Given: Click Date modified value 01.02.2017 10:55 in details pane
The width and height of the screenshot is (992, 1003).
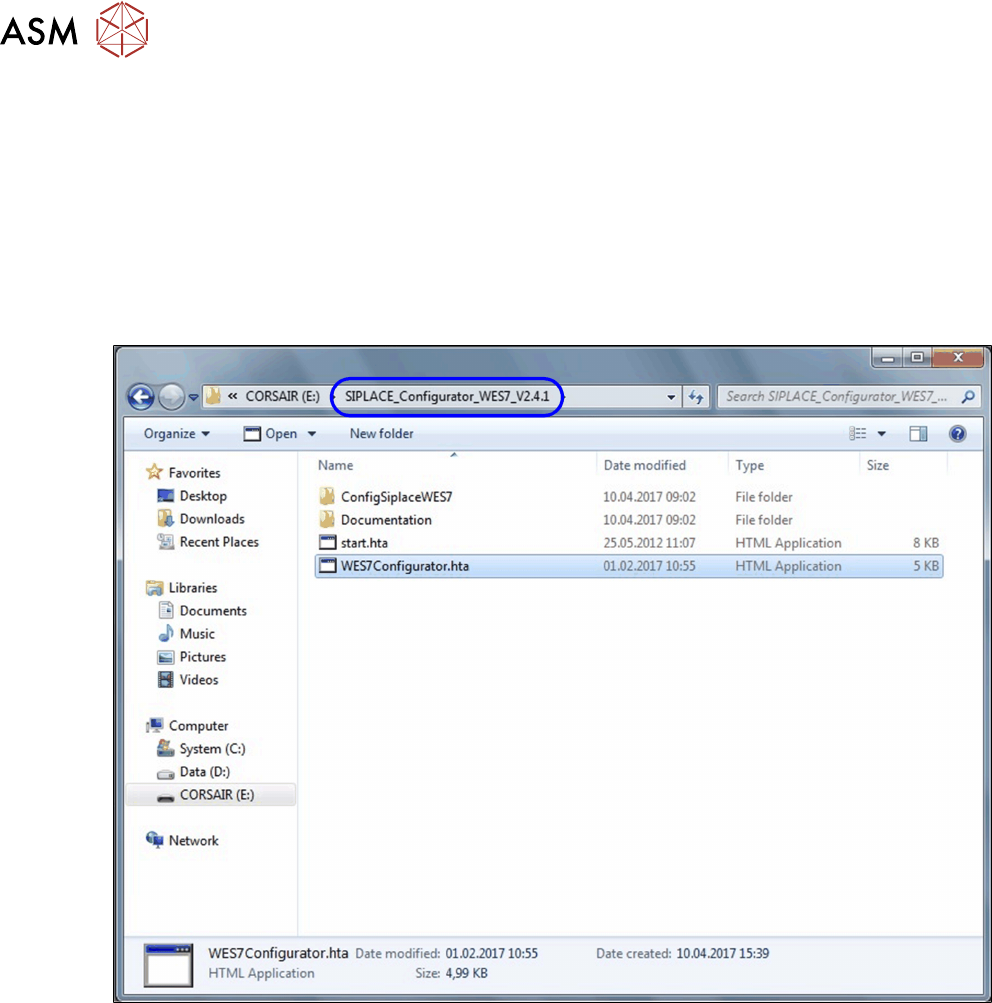Looking at the screenshot, I should (491, 954).
